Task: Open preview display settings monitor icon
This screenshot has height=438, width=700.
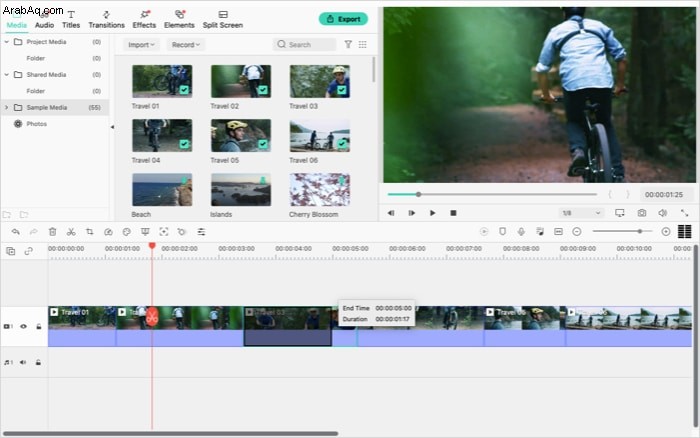Action: click(x=620, y=213)
